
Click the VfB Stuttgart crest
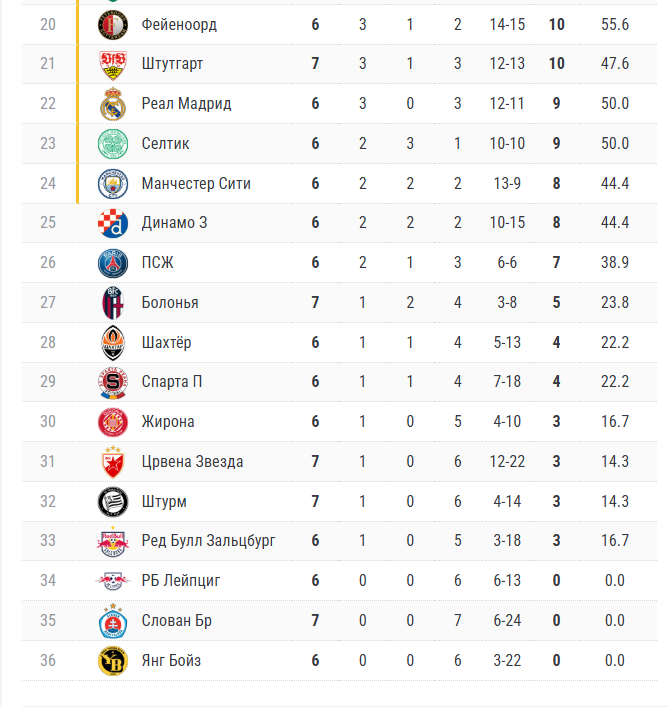(x=113, y=64)
